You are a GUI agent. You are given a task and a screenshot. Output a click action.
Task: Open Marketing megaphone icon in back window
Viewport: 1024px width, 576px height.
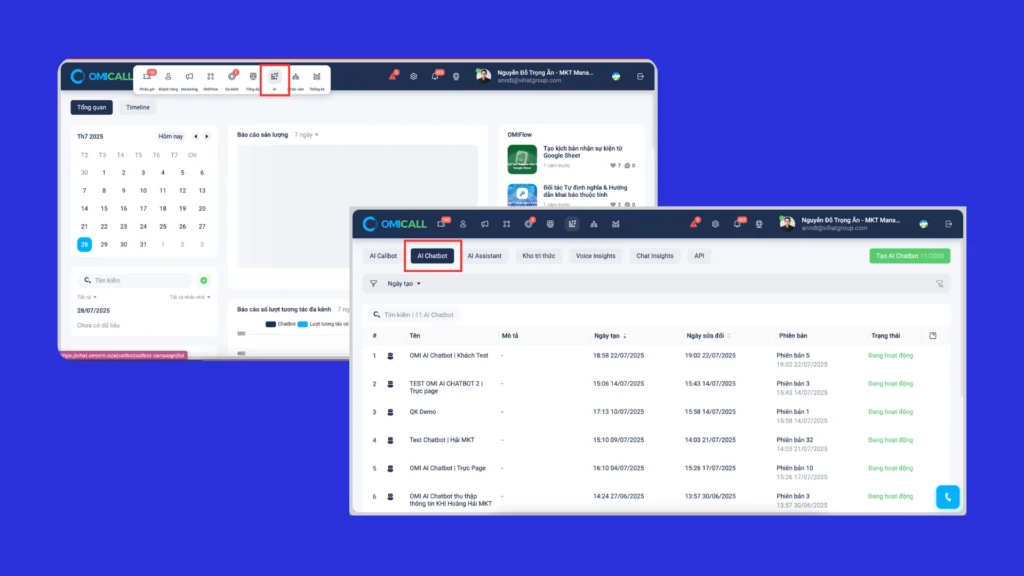pos(189,79)
